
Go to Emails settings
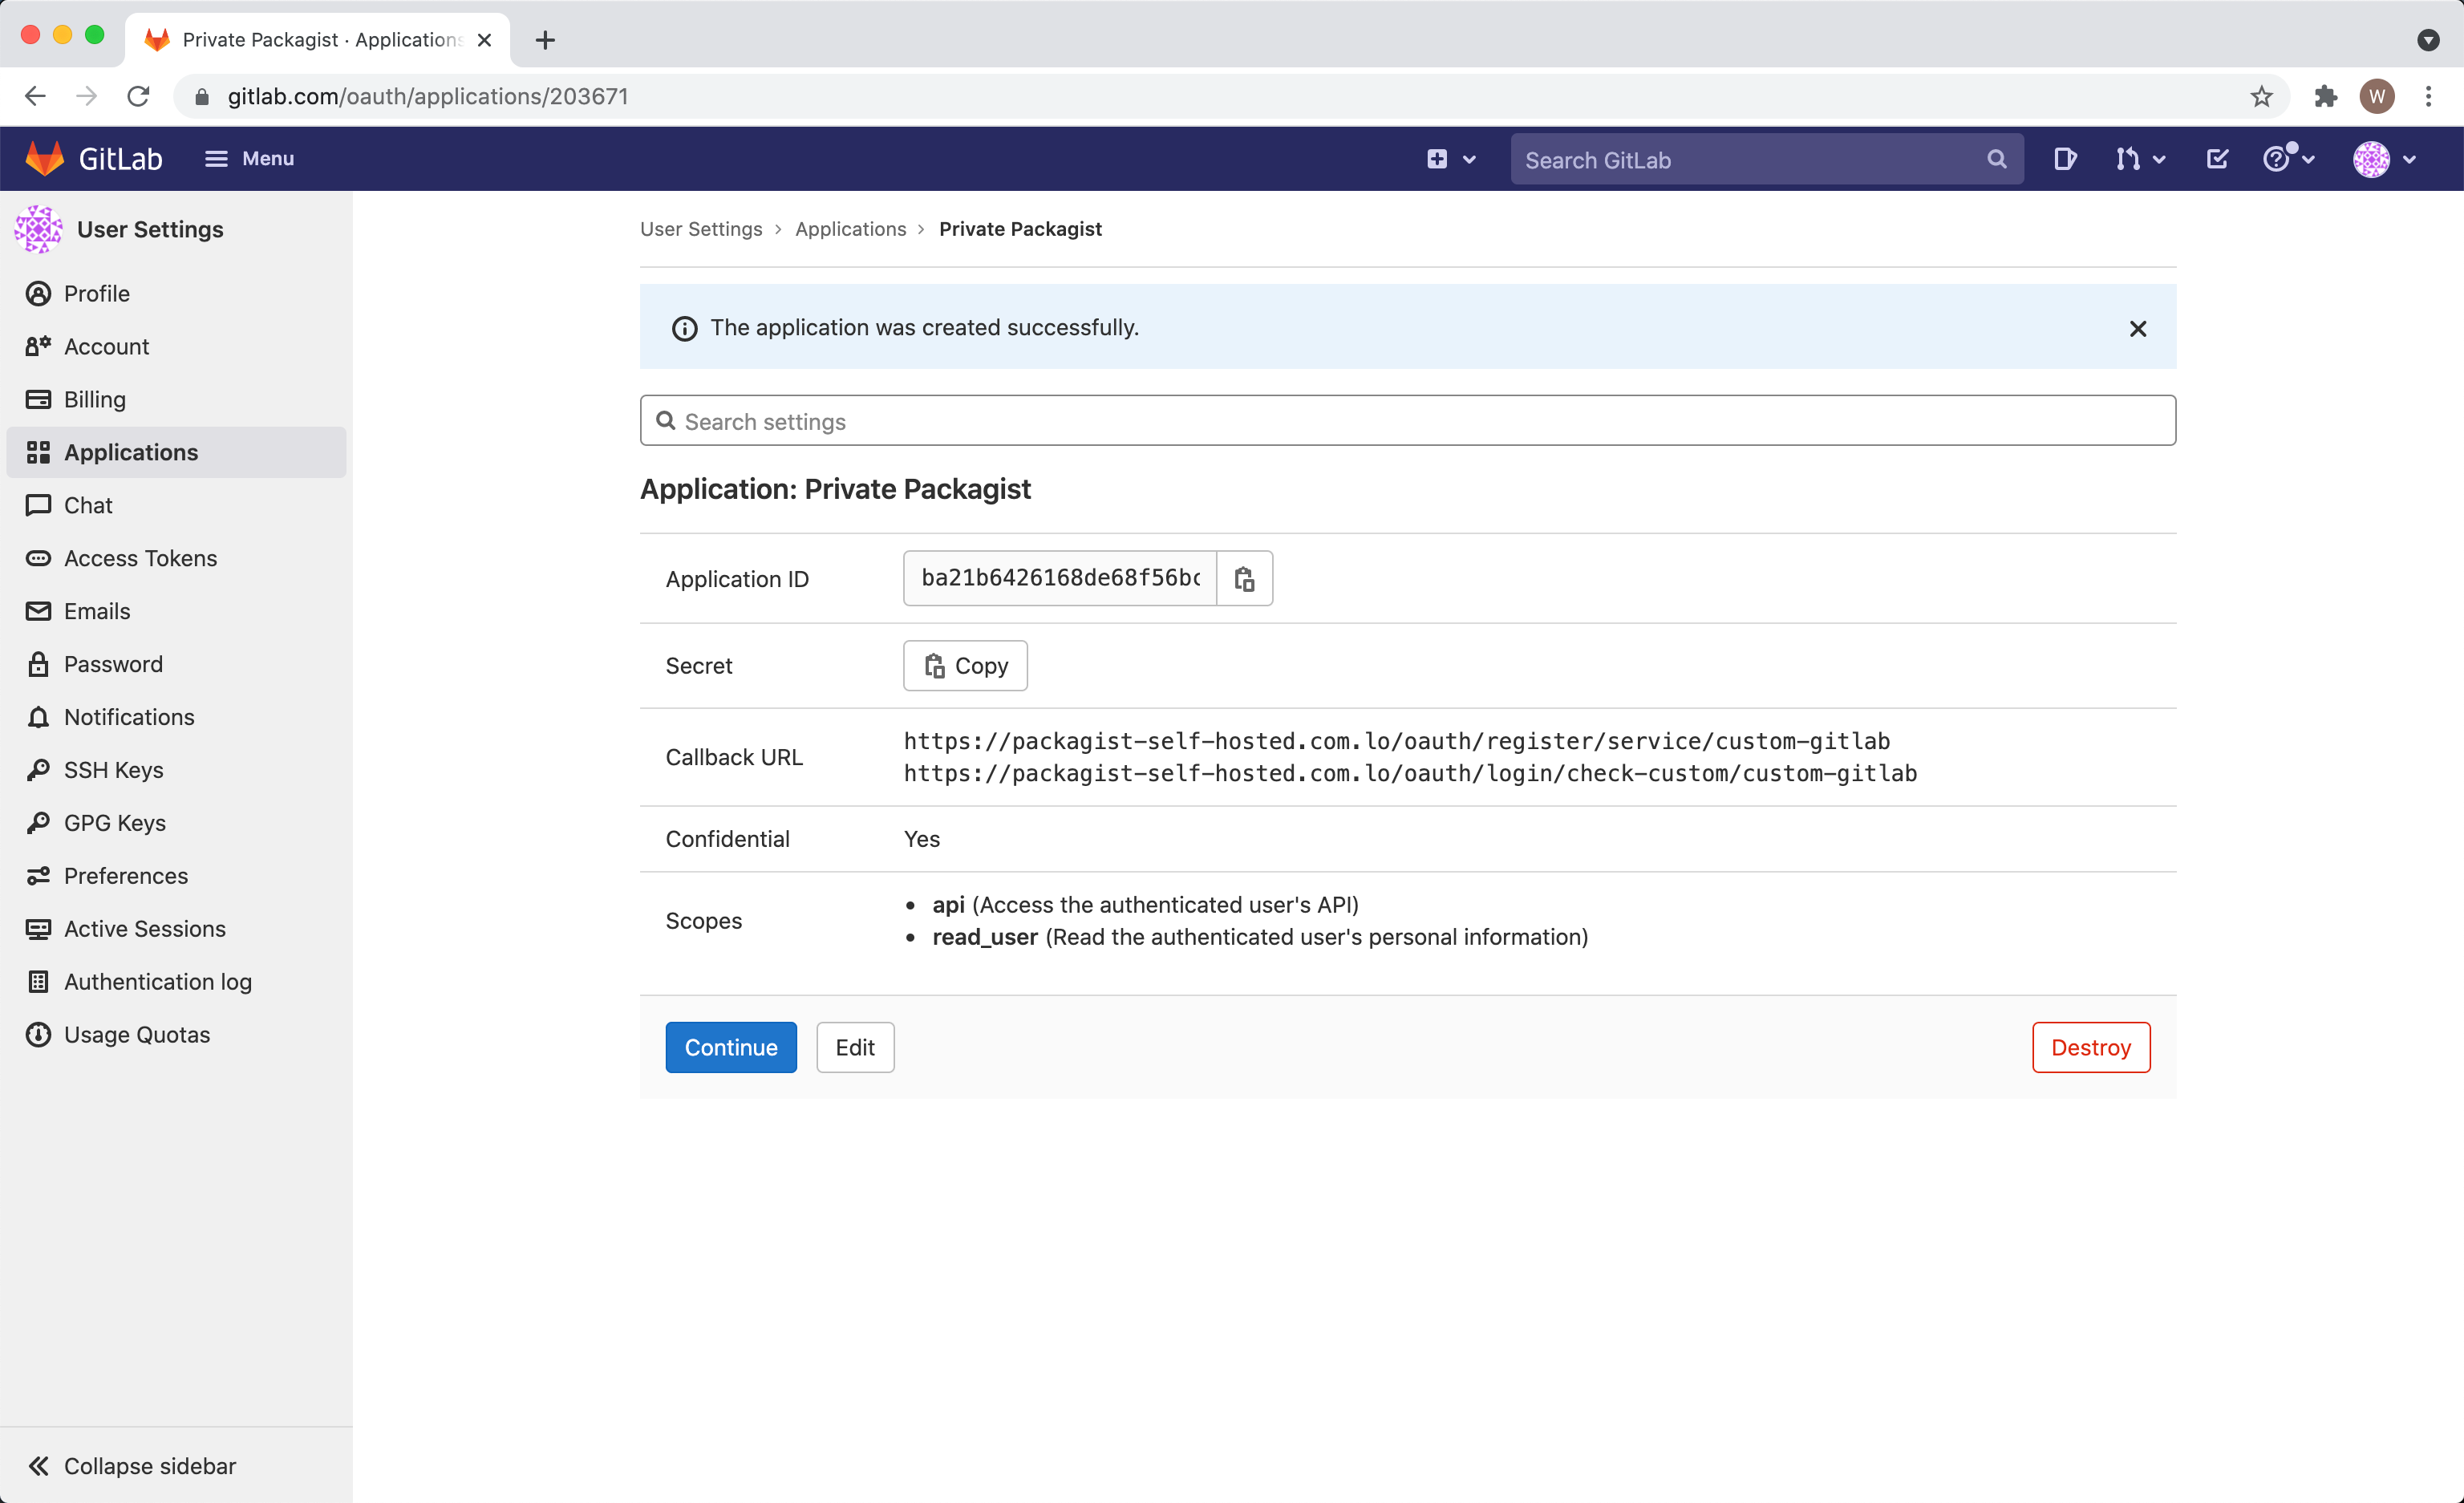(176, 611)
